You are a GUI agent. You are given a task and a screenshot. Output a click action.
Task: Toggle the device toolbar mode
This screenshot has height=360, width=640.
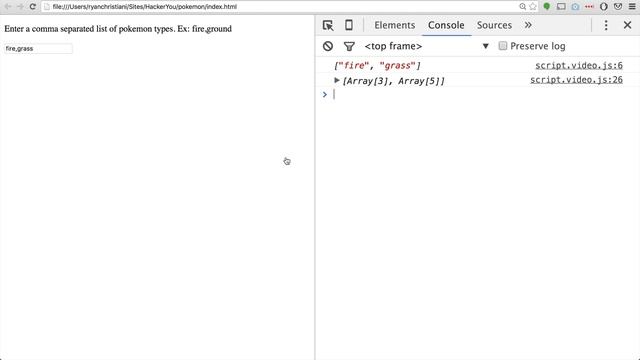(349, 25)
